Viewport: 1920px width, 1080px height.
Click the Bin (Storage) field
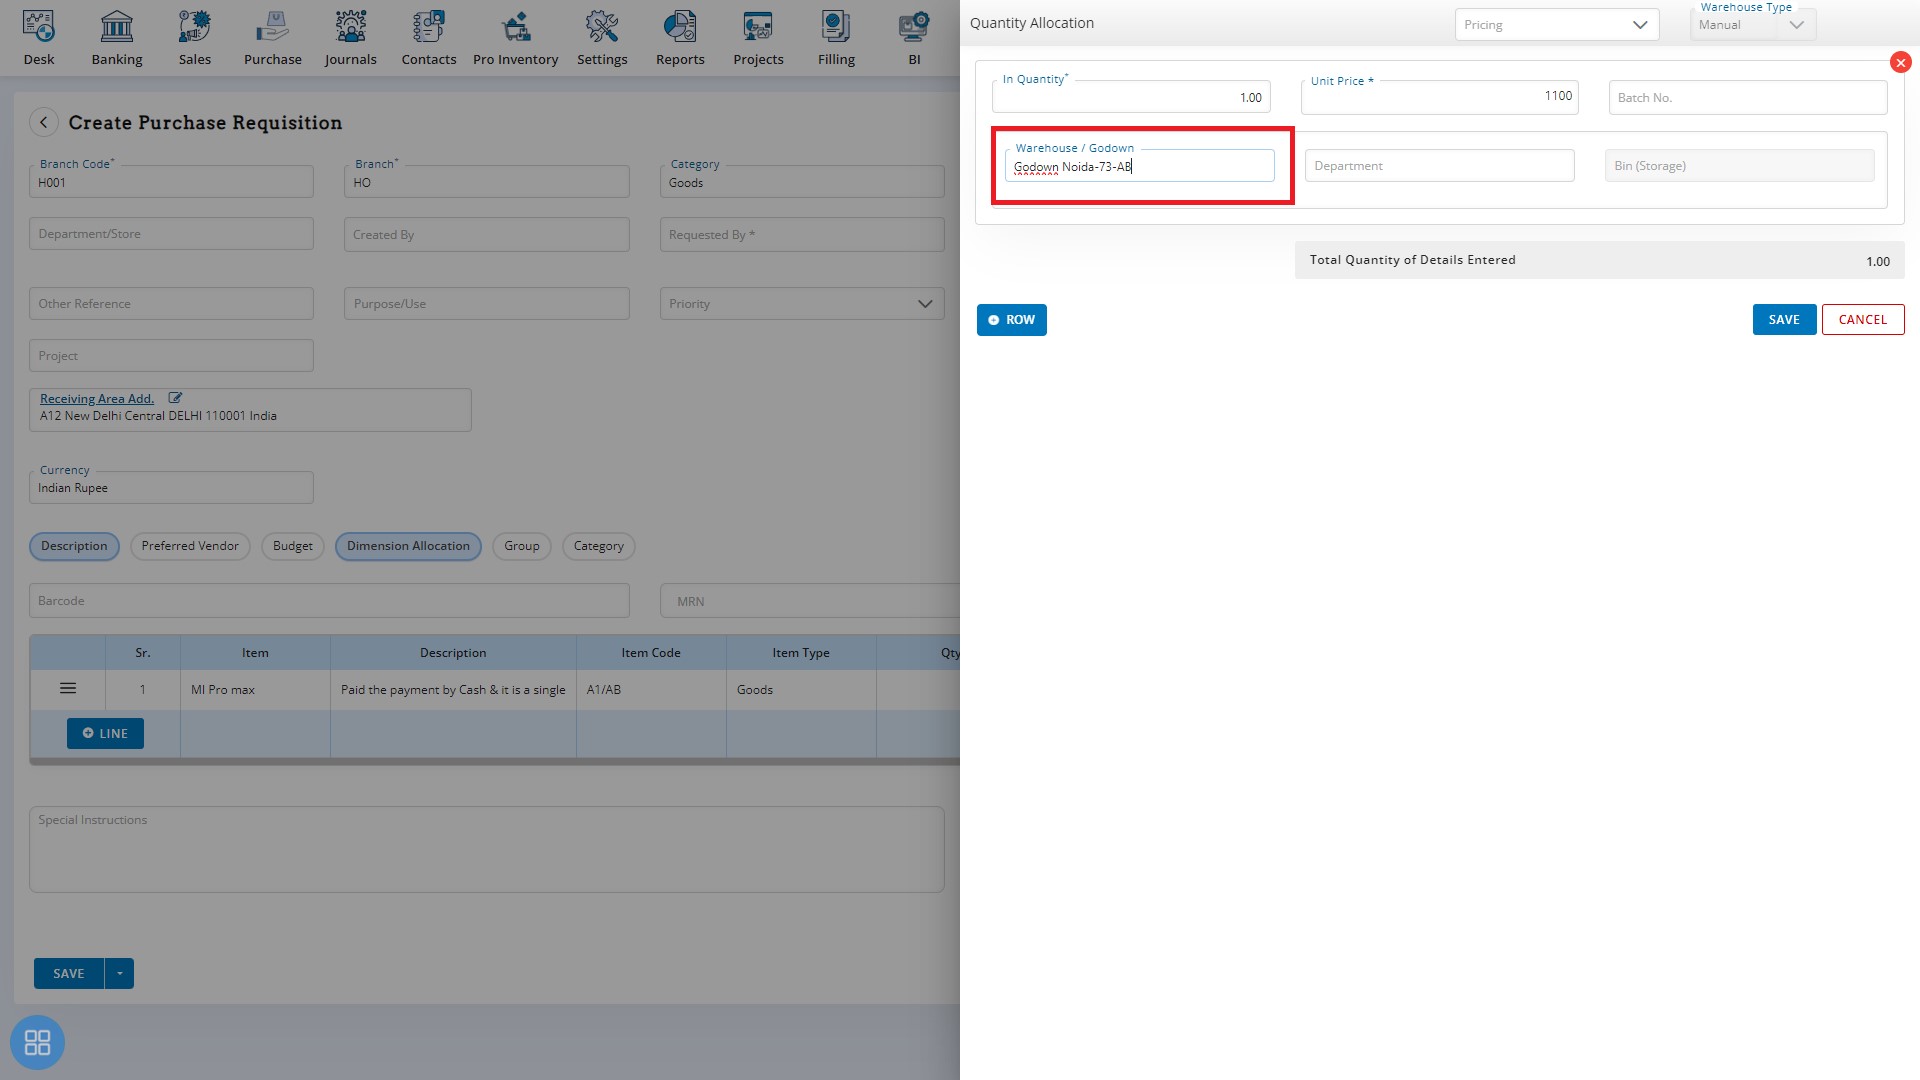click(1740, 166)
